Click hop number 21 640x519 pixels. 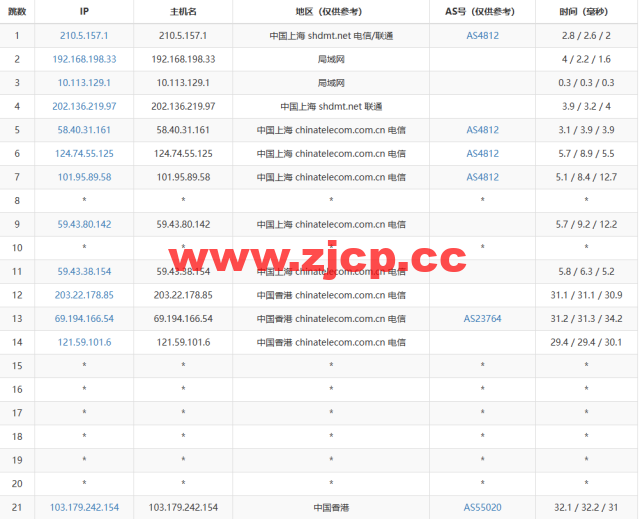(17, 507)
